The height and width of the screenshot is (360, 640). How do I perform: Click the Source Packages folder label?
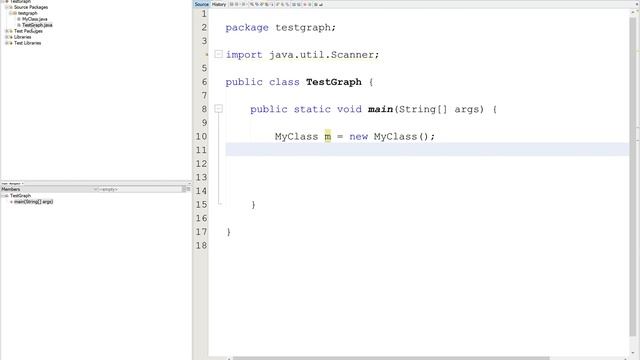coord(31,7)
